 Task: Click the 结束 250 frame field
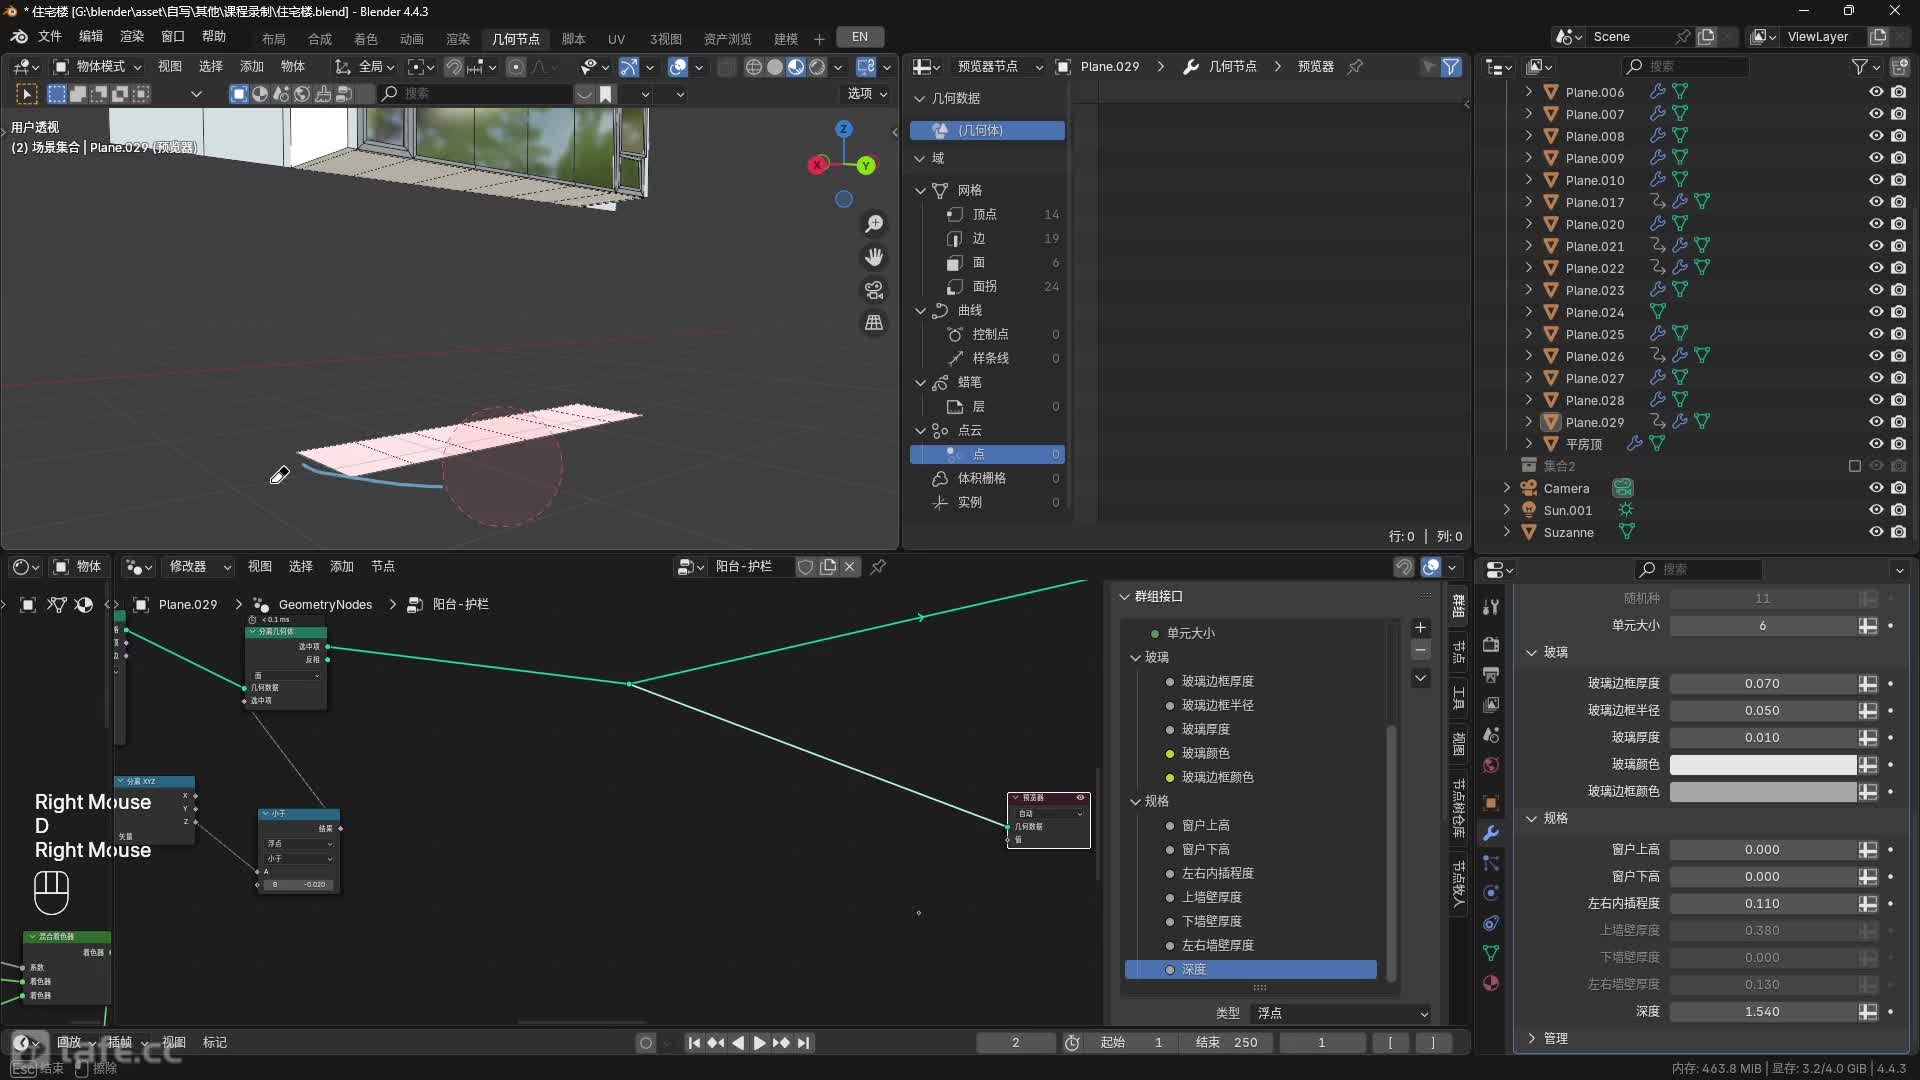pyautogui.click(x=1228, y=1043)
